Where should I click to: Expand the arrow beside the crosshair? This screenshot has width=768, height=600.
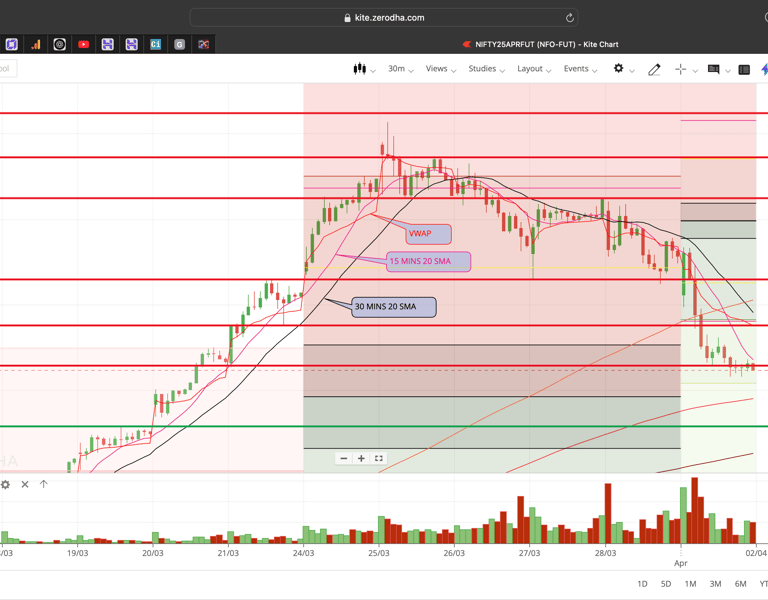point(695,71)
